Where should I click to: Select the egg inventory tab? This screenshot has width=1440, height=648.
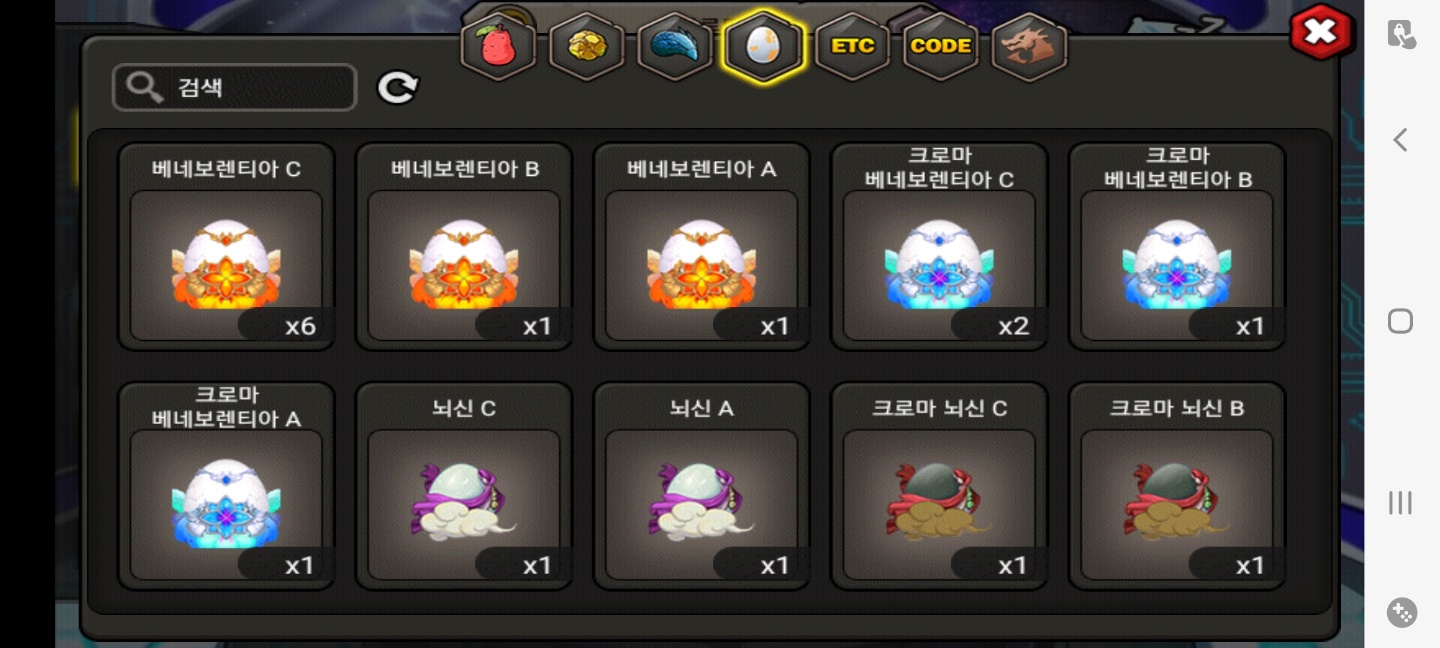pyautogui.click(x=763, y=46)
